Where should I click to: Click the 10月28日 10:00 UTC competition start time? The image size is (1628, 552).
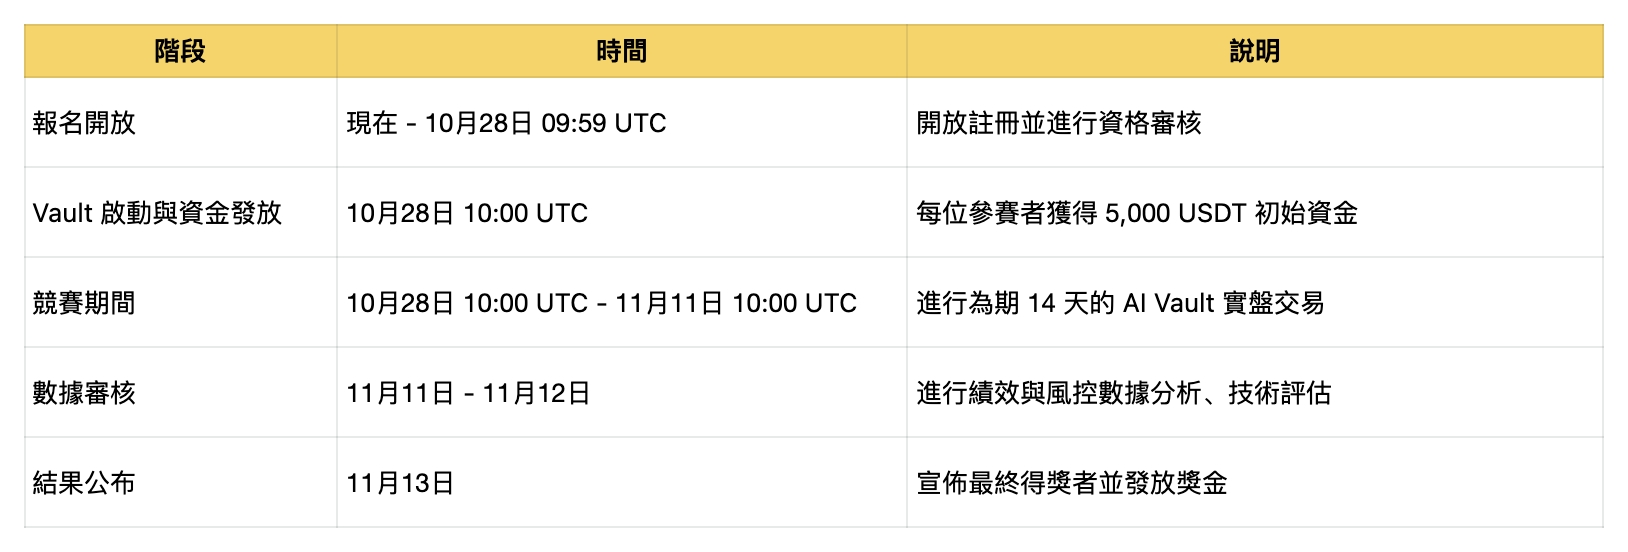[467, 303]
